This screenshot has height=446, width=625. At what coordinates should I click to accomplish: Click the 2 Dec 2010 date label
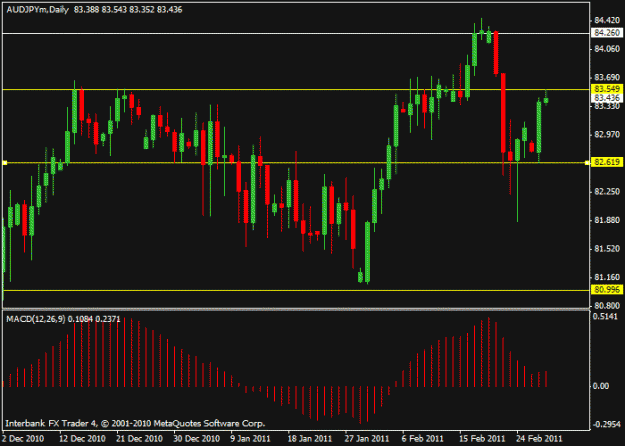point(25,439)
